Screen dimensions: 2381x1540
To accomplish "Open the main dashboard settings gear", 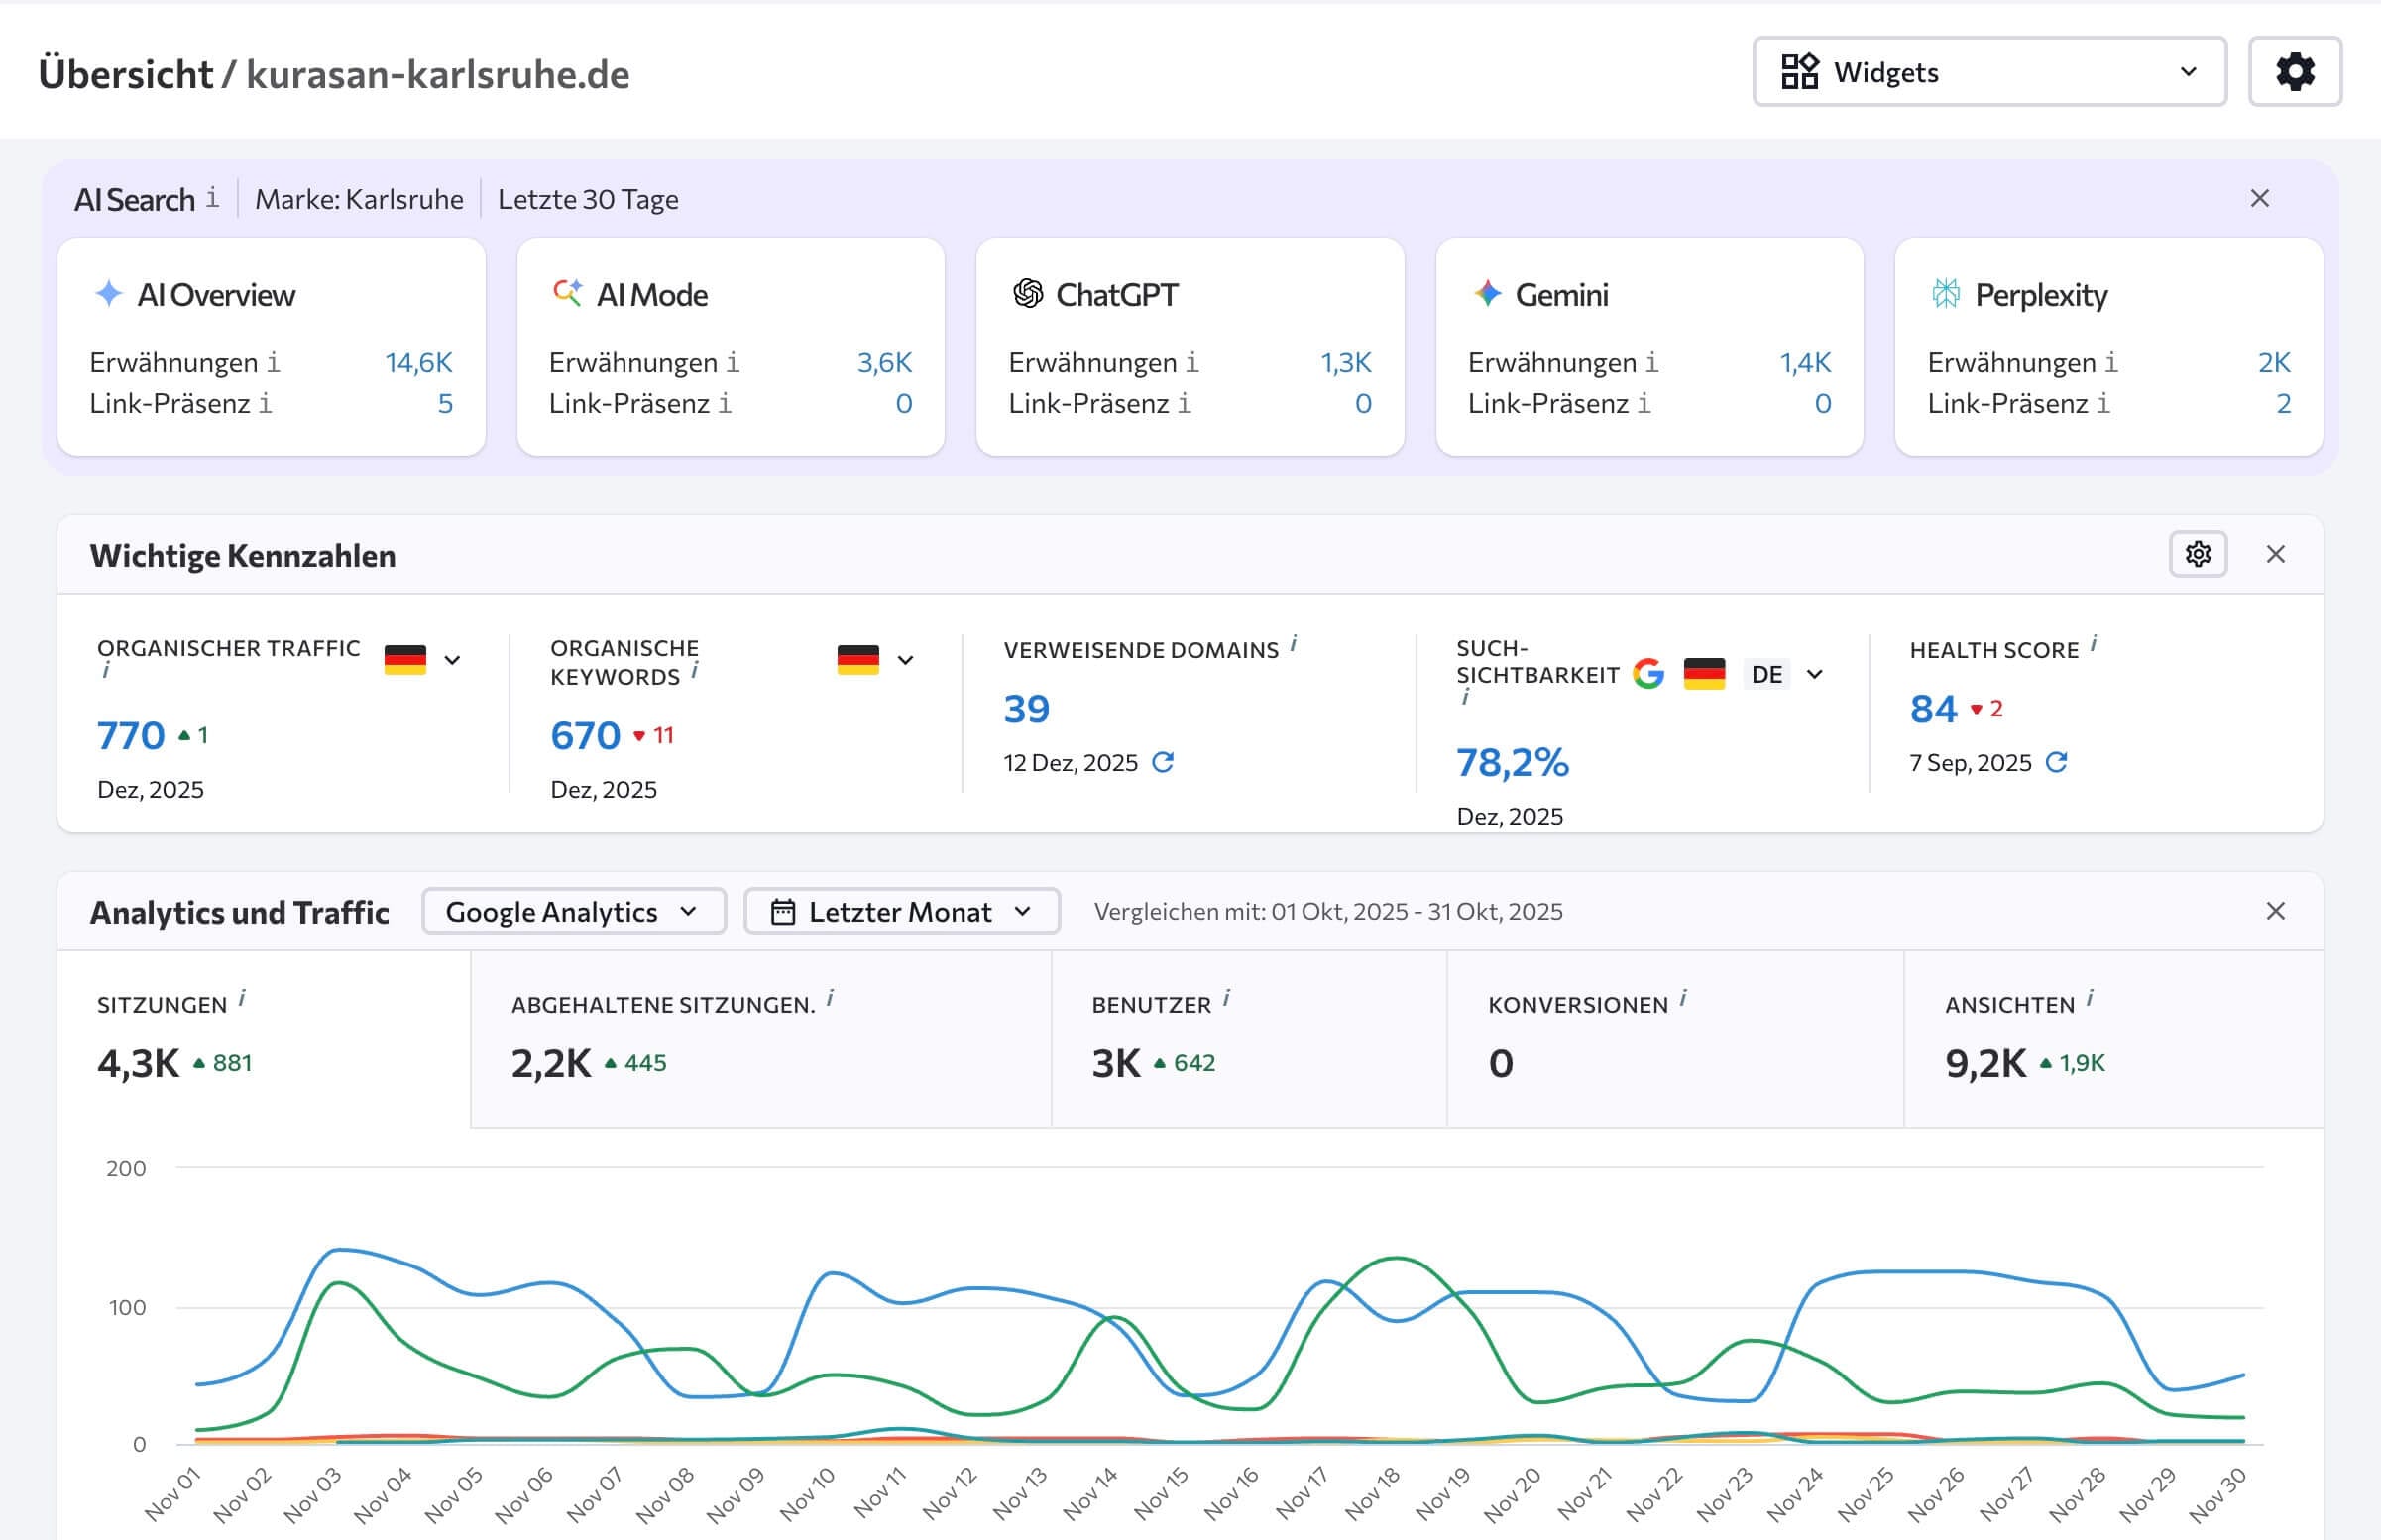I will click(x=2295, y=71).
